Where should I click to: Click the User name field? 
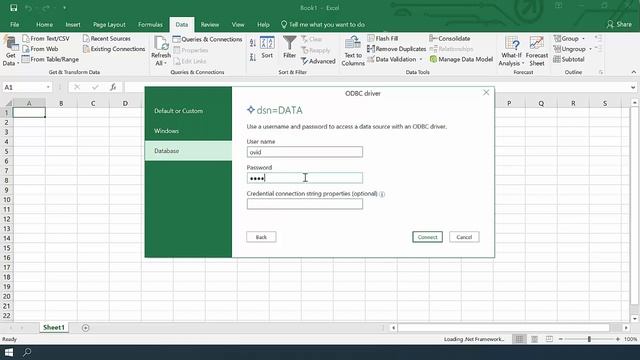304,152
